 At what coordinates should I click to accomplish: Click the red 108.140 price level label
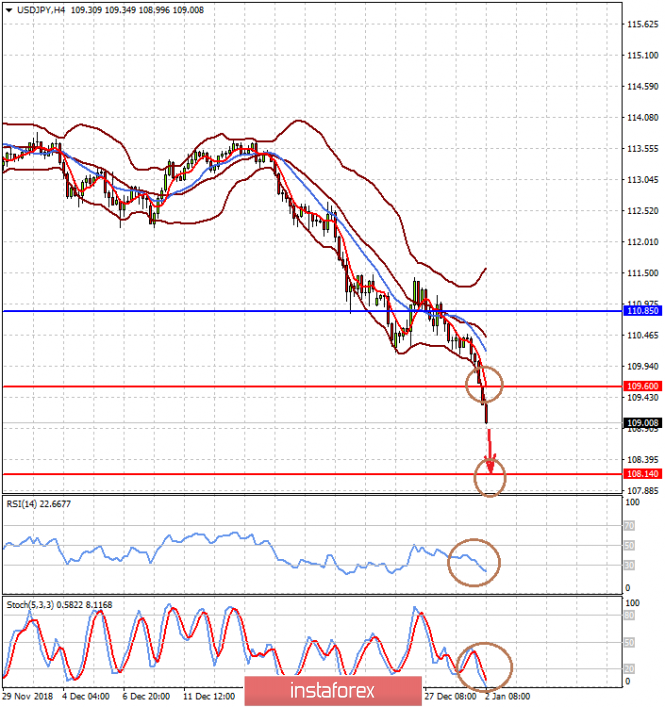click(x=641, y=474)
